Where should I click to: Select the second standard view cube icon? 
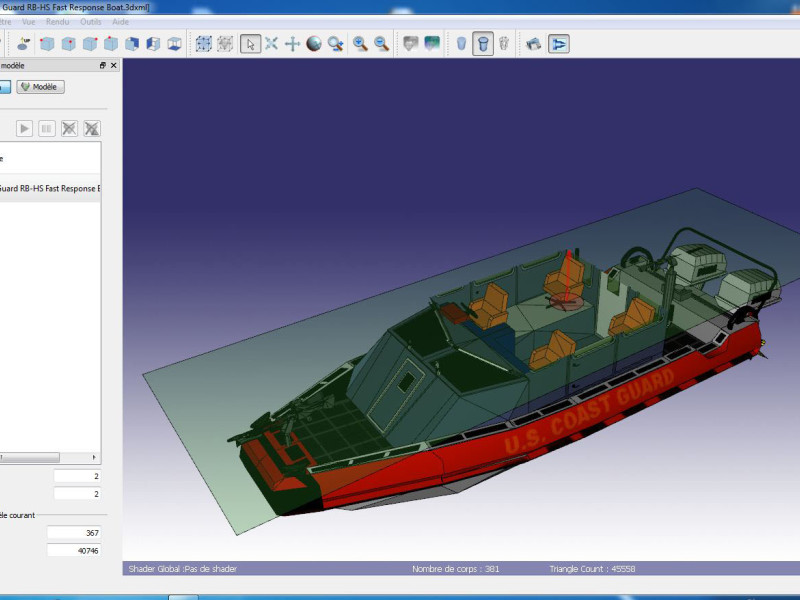(x=68, y=44)
